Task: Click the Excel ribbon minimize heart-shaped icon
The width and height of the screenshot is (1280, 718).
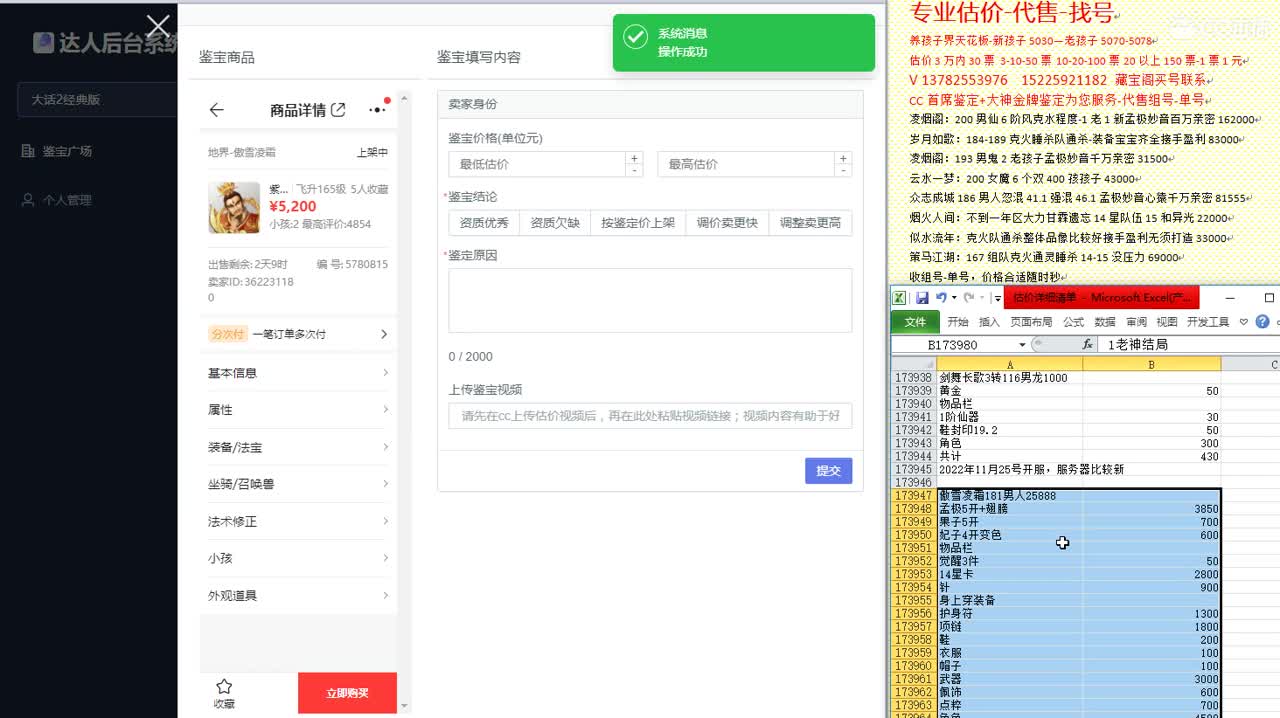Action: pyautogui.click(x=1244, y=322)
